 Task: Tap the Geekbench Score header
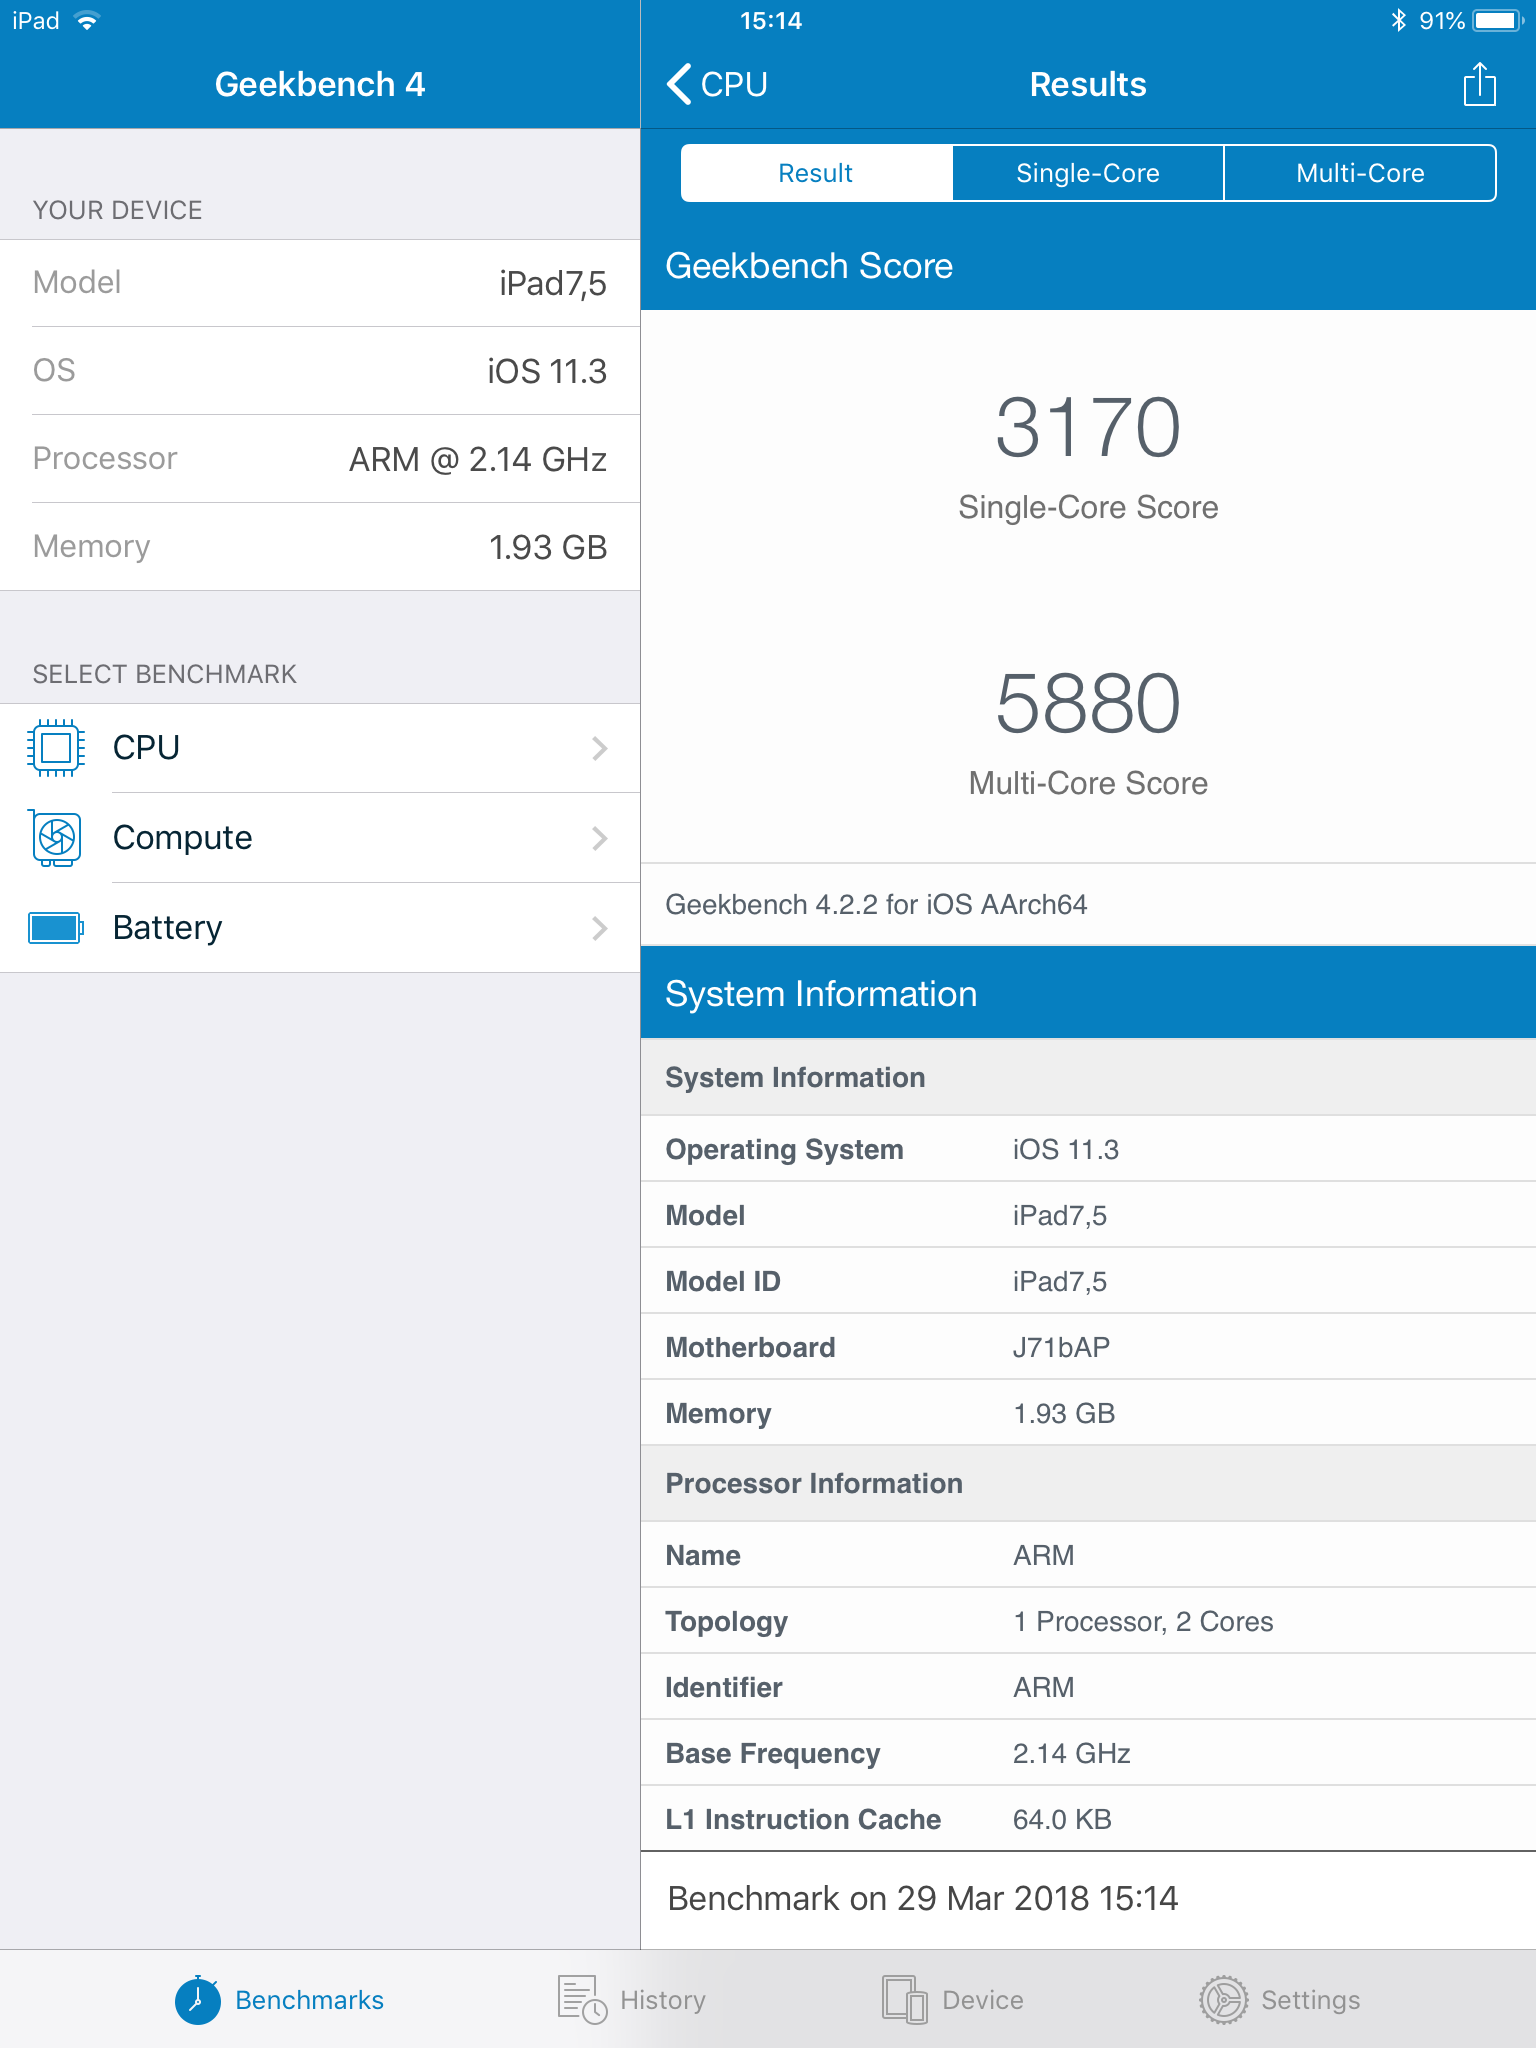point(1088,266)
